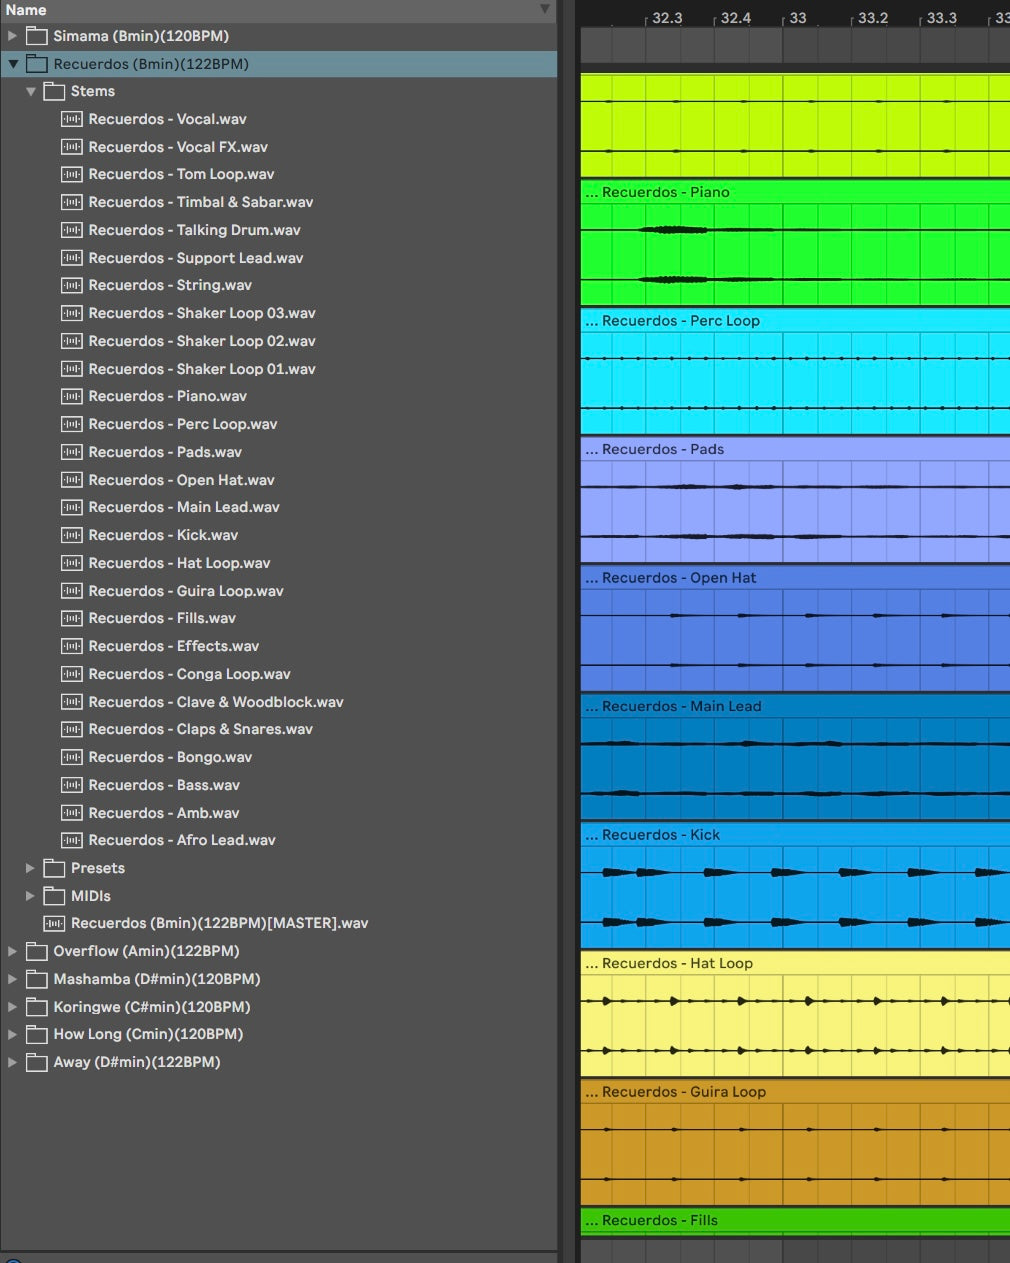Select Recuerdos - Main Lead.wav in the browser
The image size is (1010, 1263).
183,507
